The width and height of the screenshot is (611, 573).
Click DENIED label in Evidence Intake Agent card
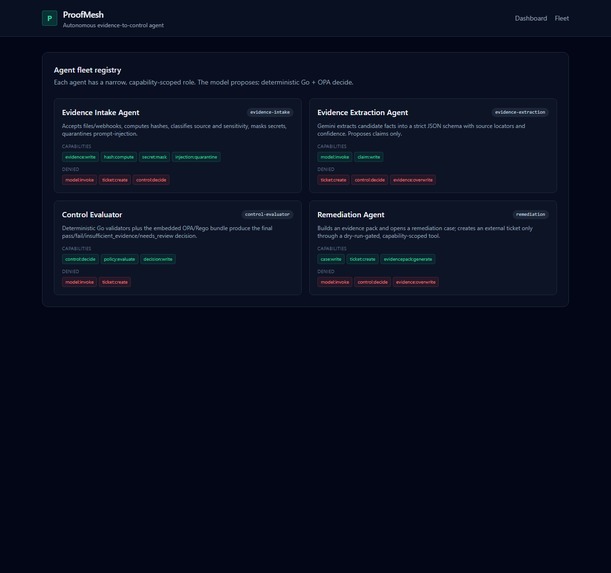tap(71, 170)
